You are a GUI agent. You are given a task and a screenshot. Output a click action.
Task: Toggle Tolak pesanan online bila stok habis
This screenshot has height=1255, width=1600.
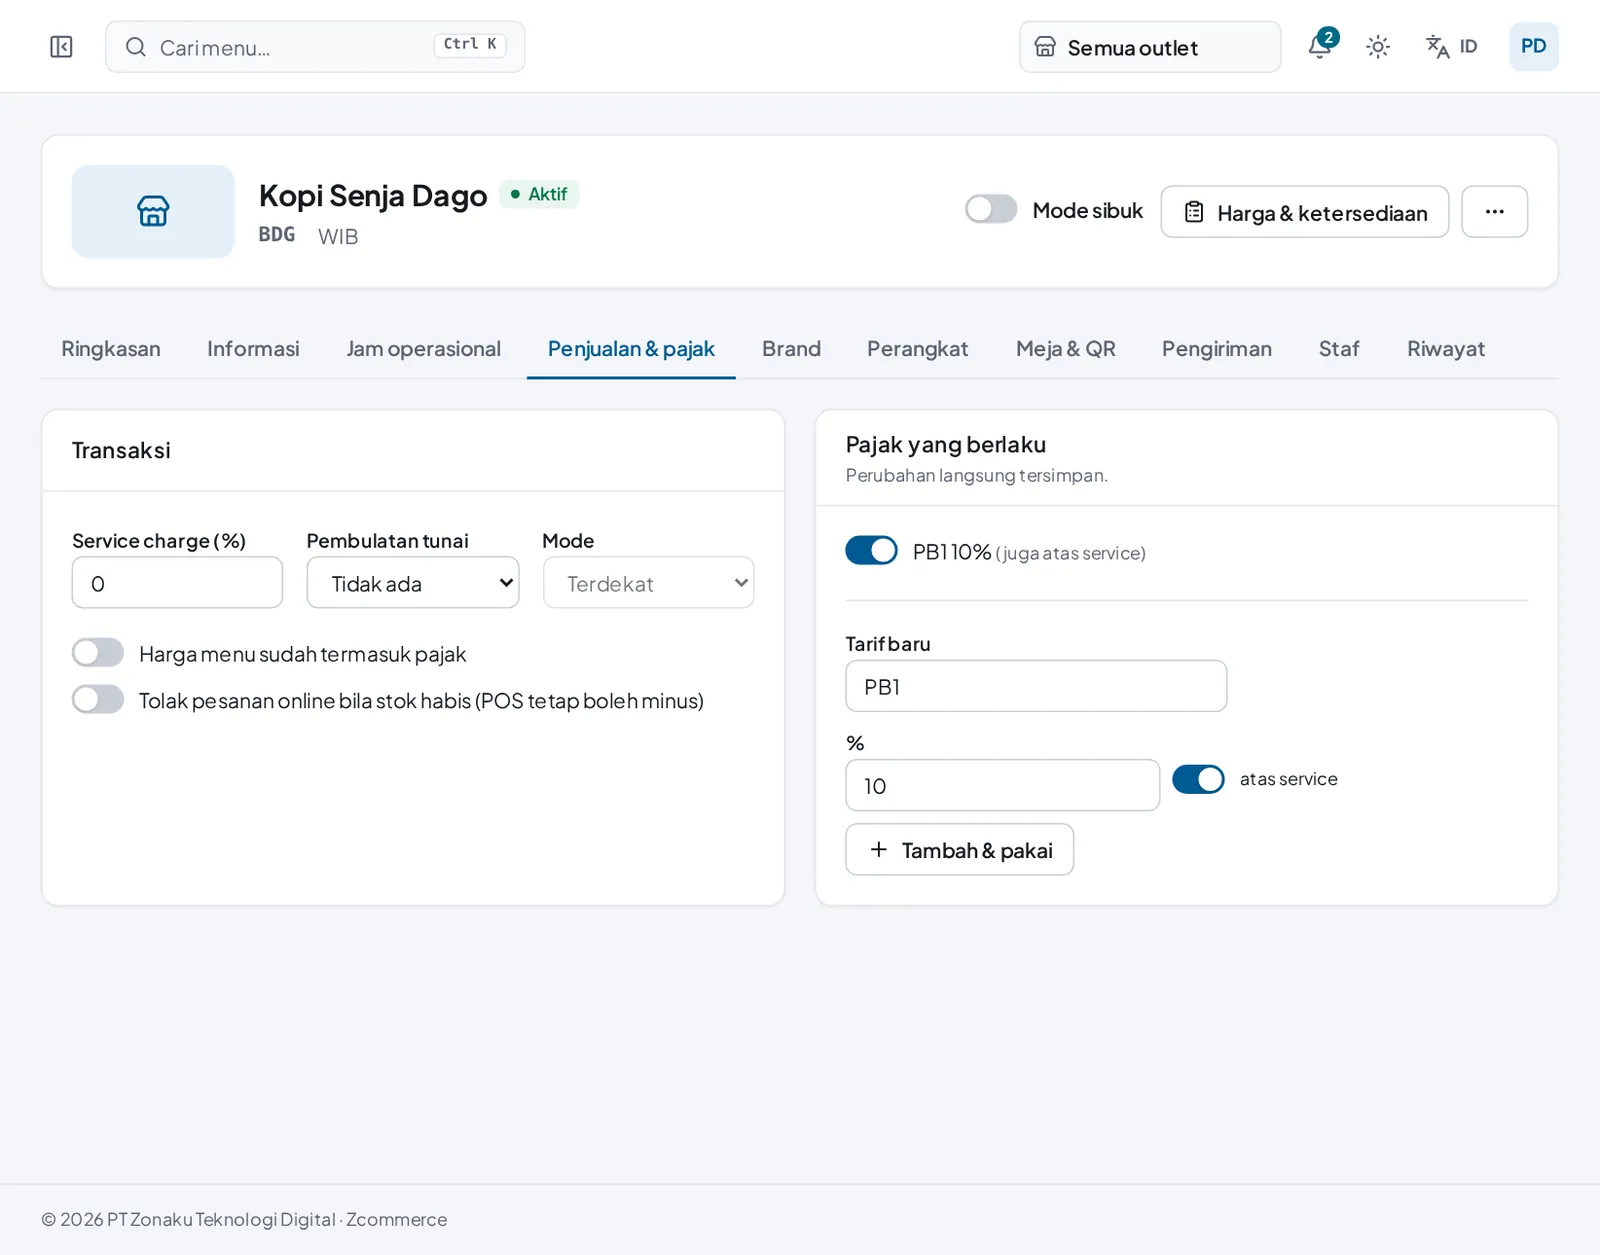pyautogui.click(x=98, y=699)
